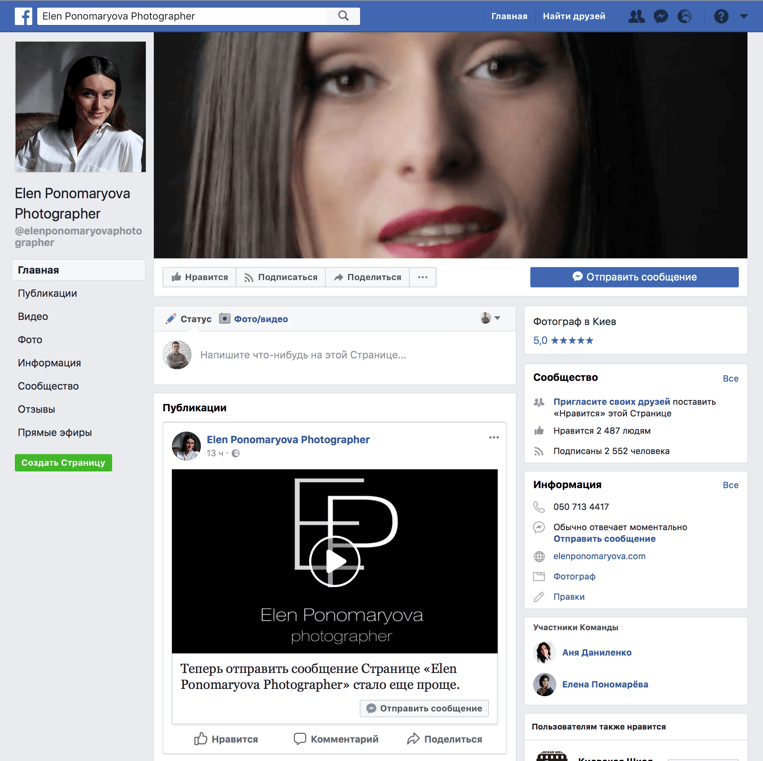Screen dimensions: 763x761
Task: Click the globe icon beside website
Action: click(539, 556)
